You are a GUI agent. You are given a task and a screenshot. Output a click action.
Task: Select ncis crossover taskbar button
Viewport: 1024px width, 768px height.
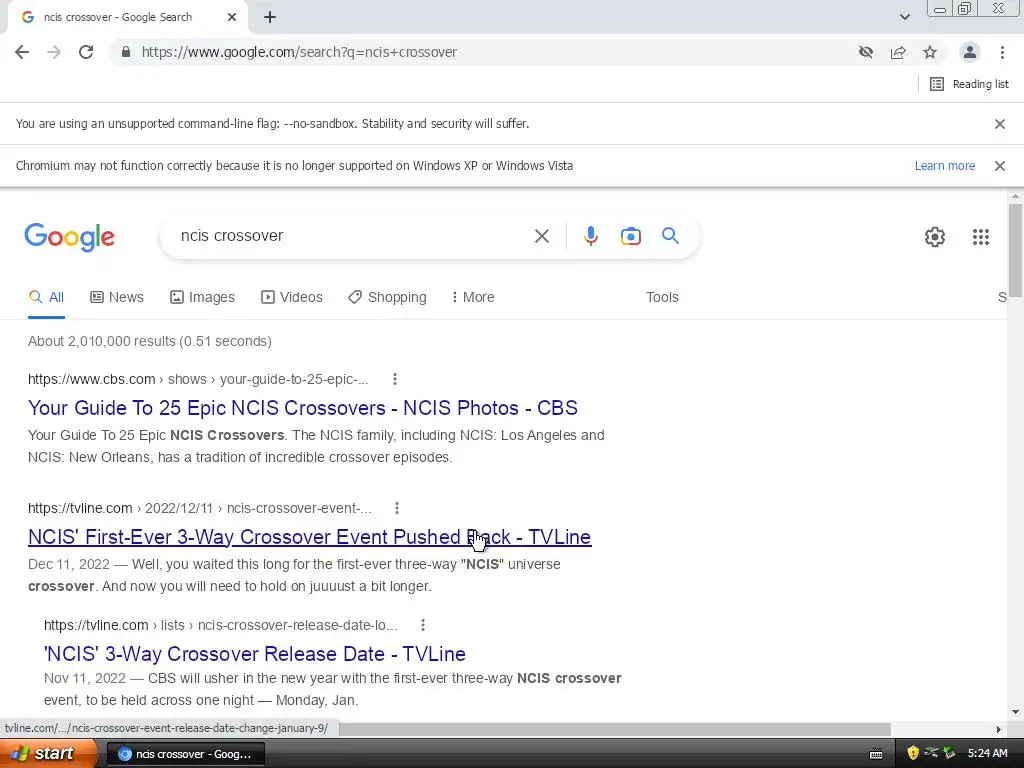pyautogui.click(x=185, y=754)
